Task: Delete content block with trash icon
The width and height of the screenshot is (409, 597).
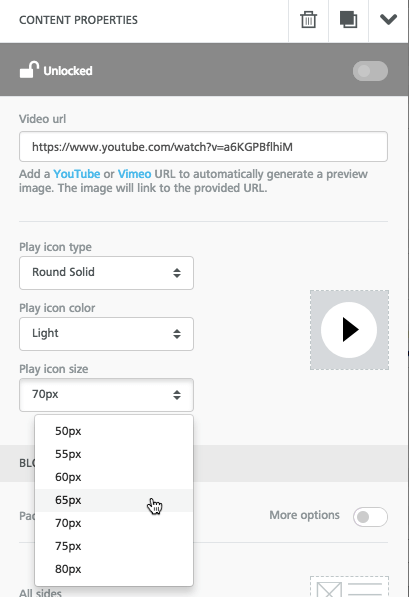Action: point(308,20)
